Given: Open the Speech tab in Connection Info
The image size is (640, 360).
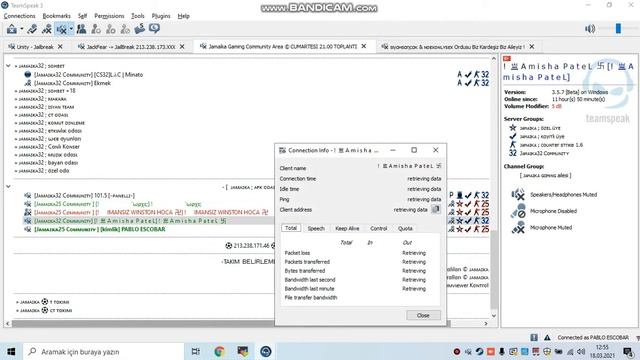Looking at the screenshot, I should coord(316,229).
